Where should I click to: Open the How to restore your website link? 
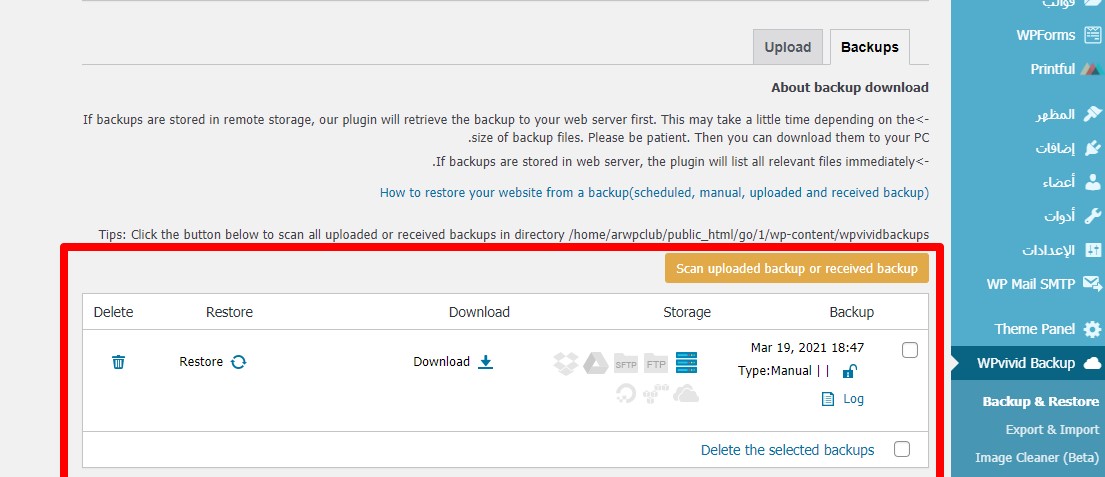point(654,192)
